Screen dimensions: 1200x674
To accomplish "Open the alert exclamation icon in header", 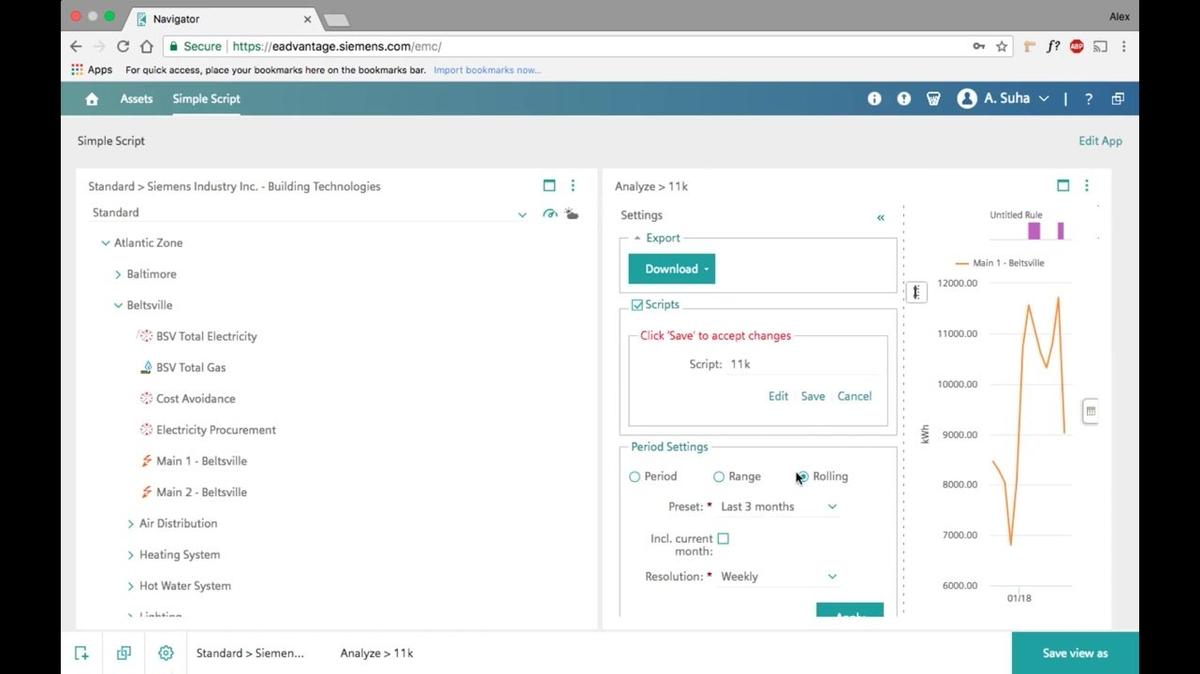I will click(904, 99).
